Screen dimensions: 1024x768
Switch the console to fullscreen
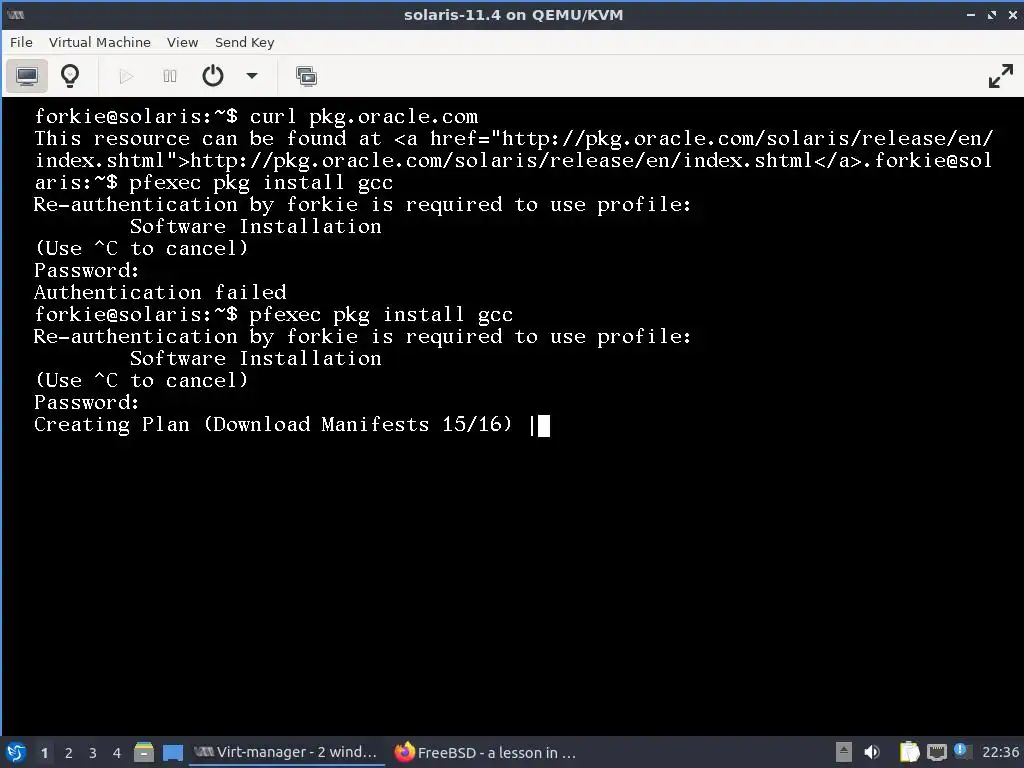point(1000,76)
